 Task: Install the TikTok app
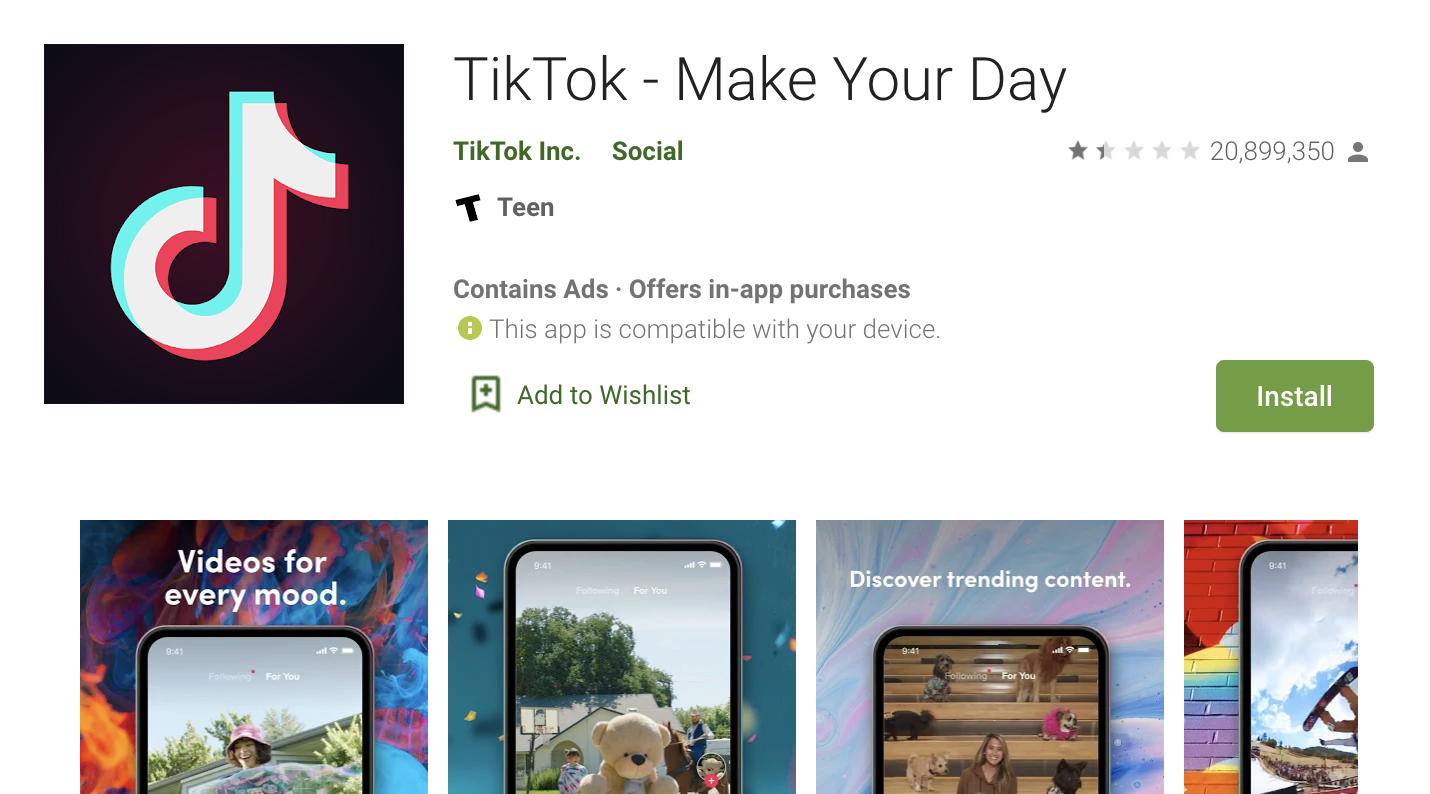coord(1295,396)
